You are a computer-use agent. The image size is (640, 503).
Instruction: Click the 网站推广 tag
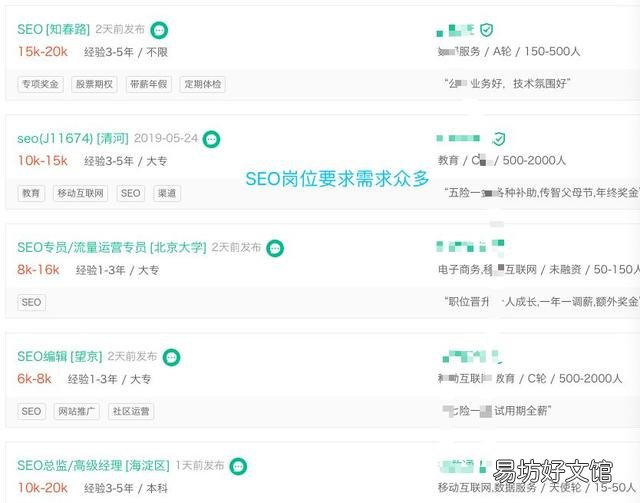click(77, 411)
